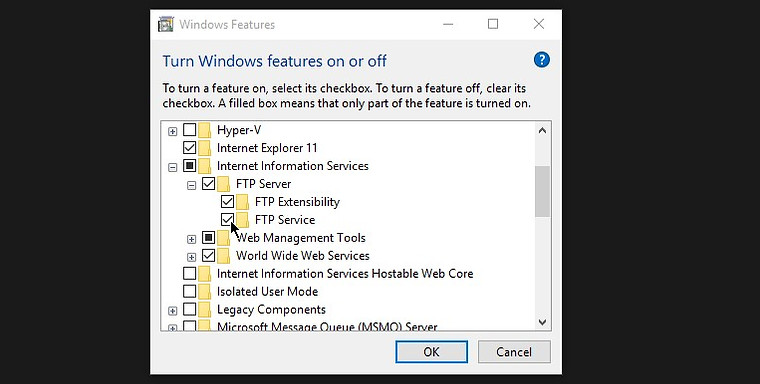Click the Windows Features title bar icon
The image size is (760, 384).
(x=166, y=24)
